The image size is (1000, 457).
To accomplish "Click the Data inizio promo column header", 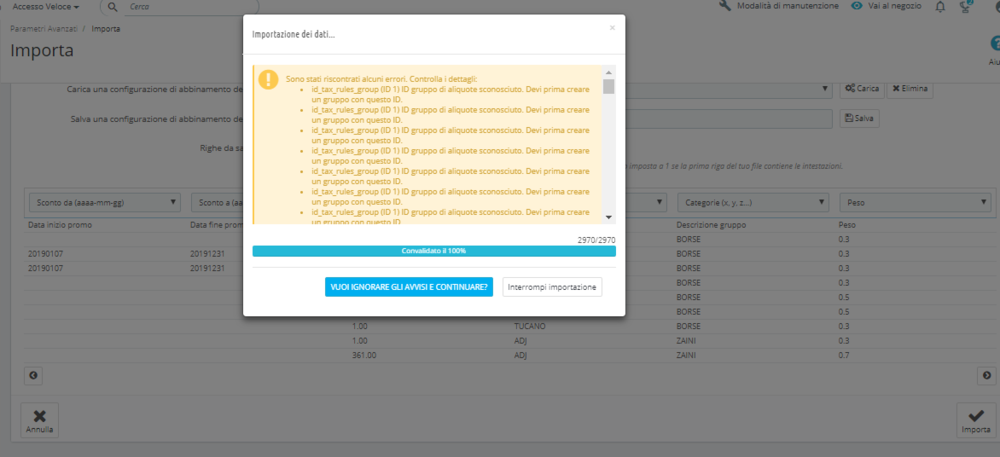I will 61,225.
